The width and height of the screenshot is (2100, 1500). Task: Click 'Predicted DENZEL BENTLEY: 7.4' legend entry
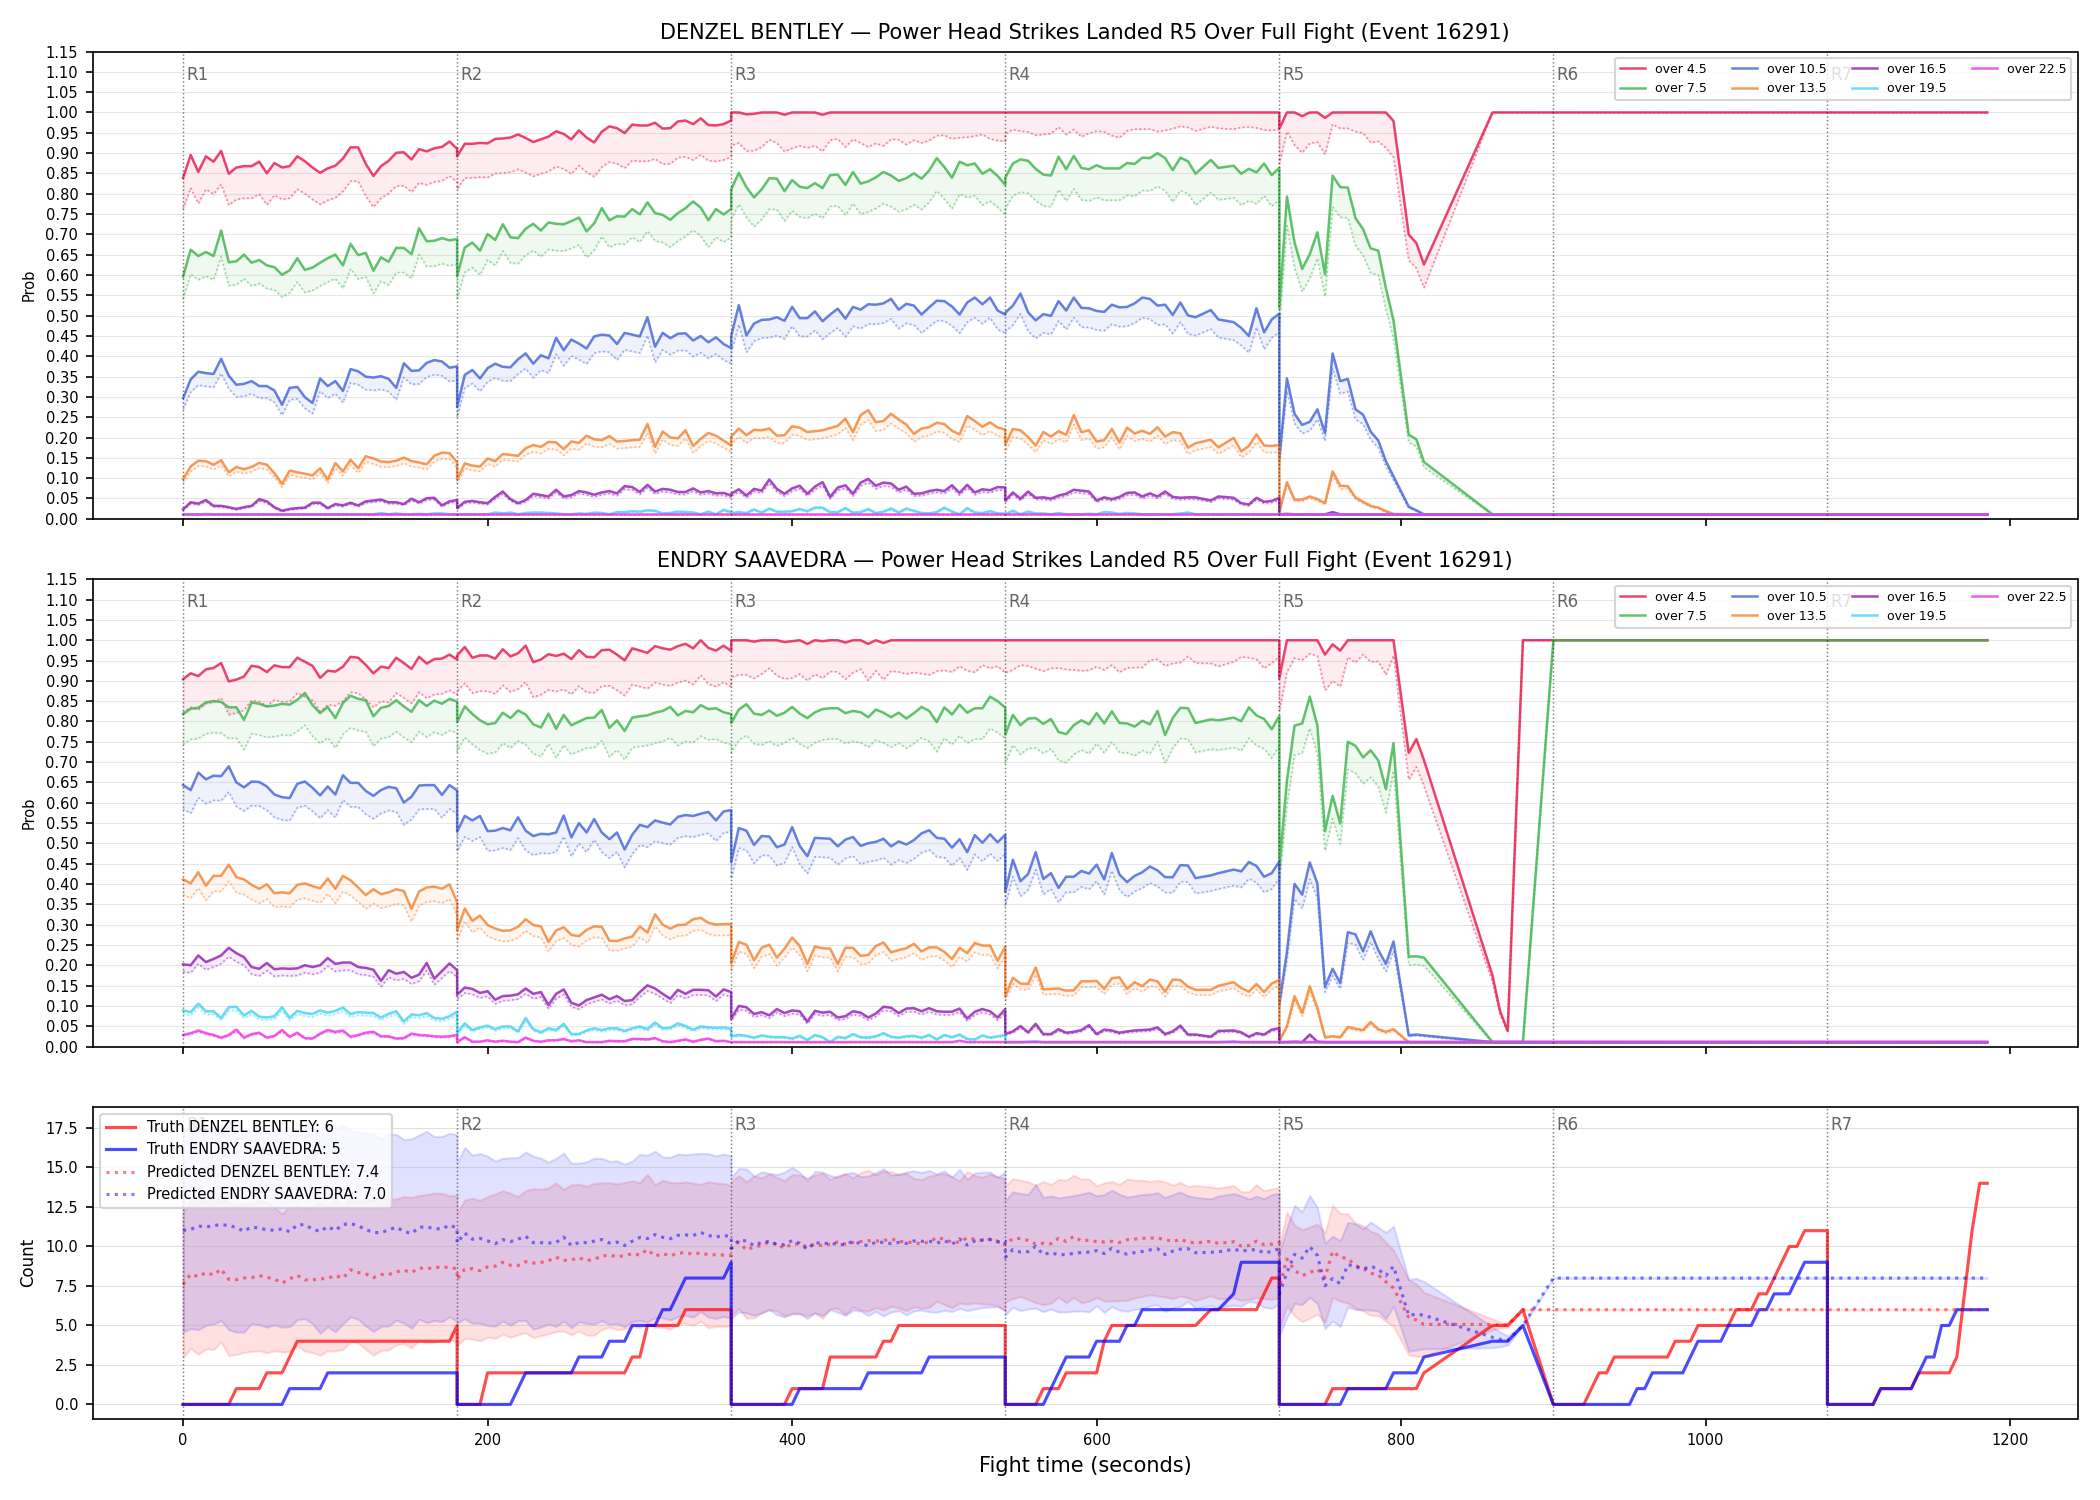[x=241, y=1172]
